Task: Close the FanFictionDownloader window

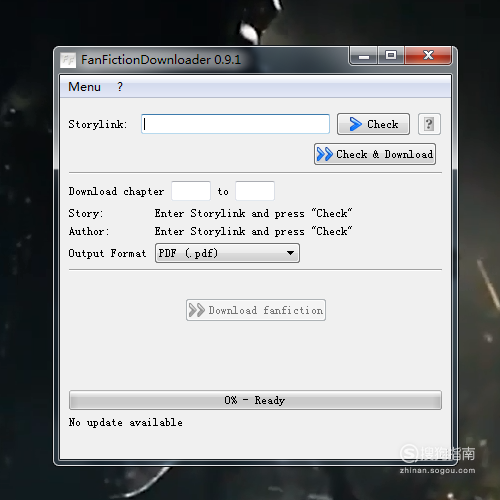Action: 428,56
